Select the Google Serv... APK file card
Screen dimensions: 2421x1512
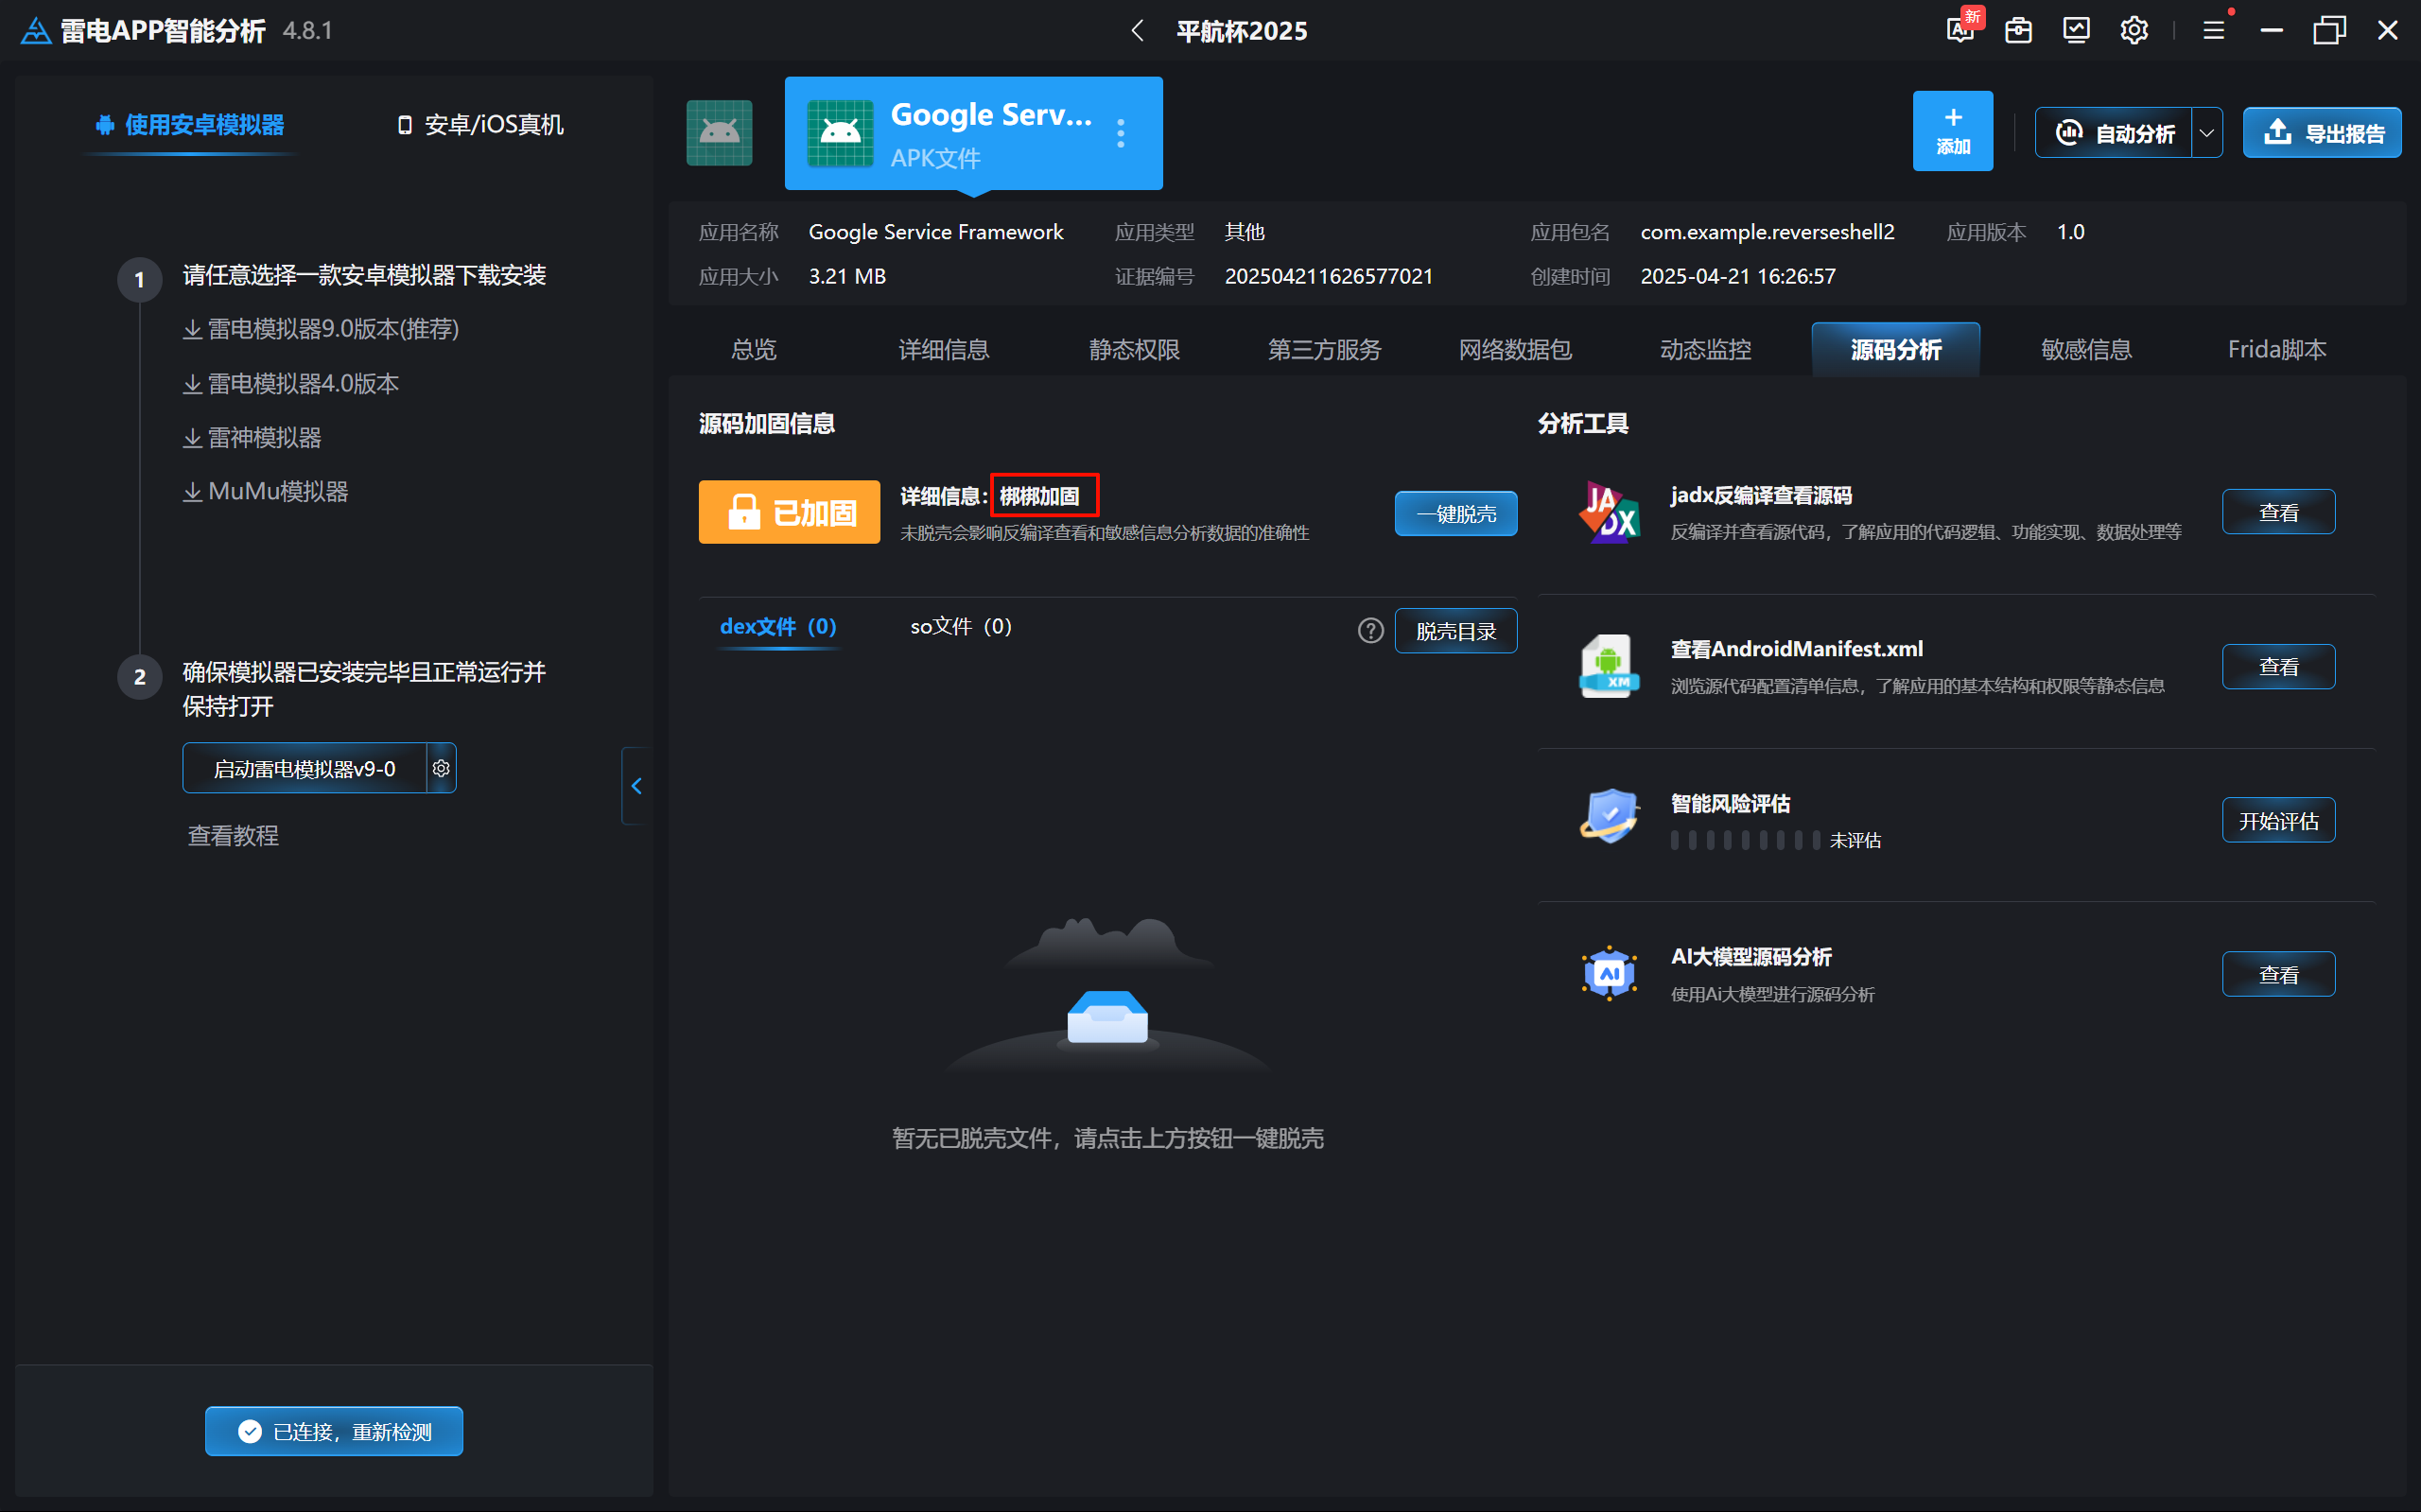click(973, 133)
